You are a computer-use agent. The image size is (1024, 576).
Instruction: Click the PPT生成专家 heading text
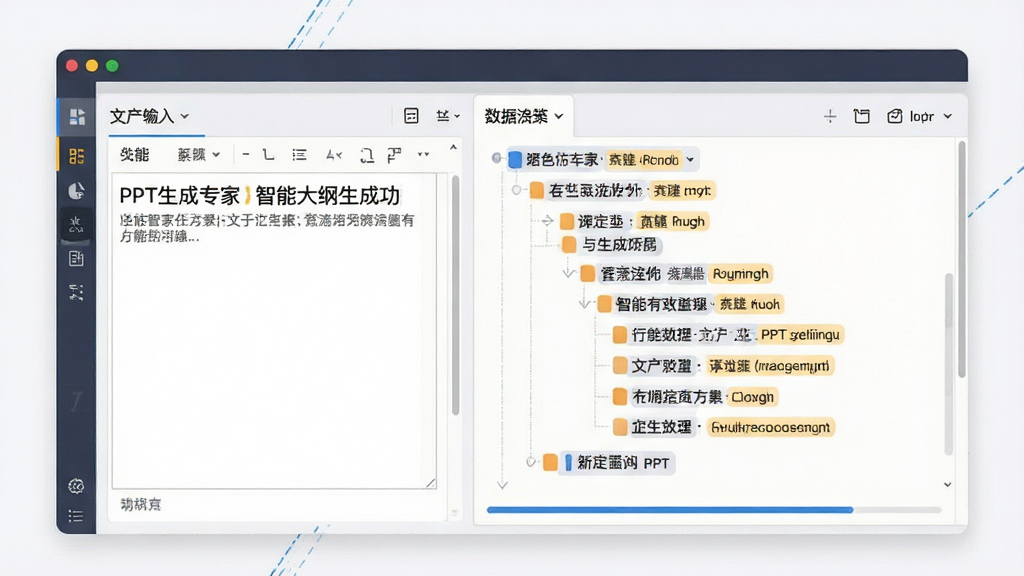pos(259,195)
